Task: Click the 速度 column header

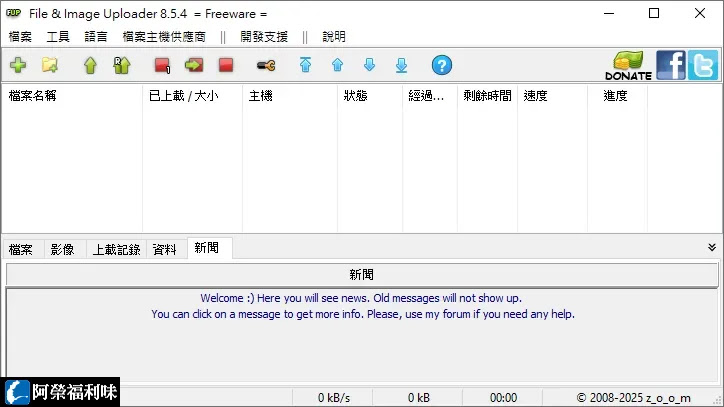Action: point(552,96)
